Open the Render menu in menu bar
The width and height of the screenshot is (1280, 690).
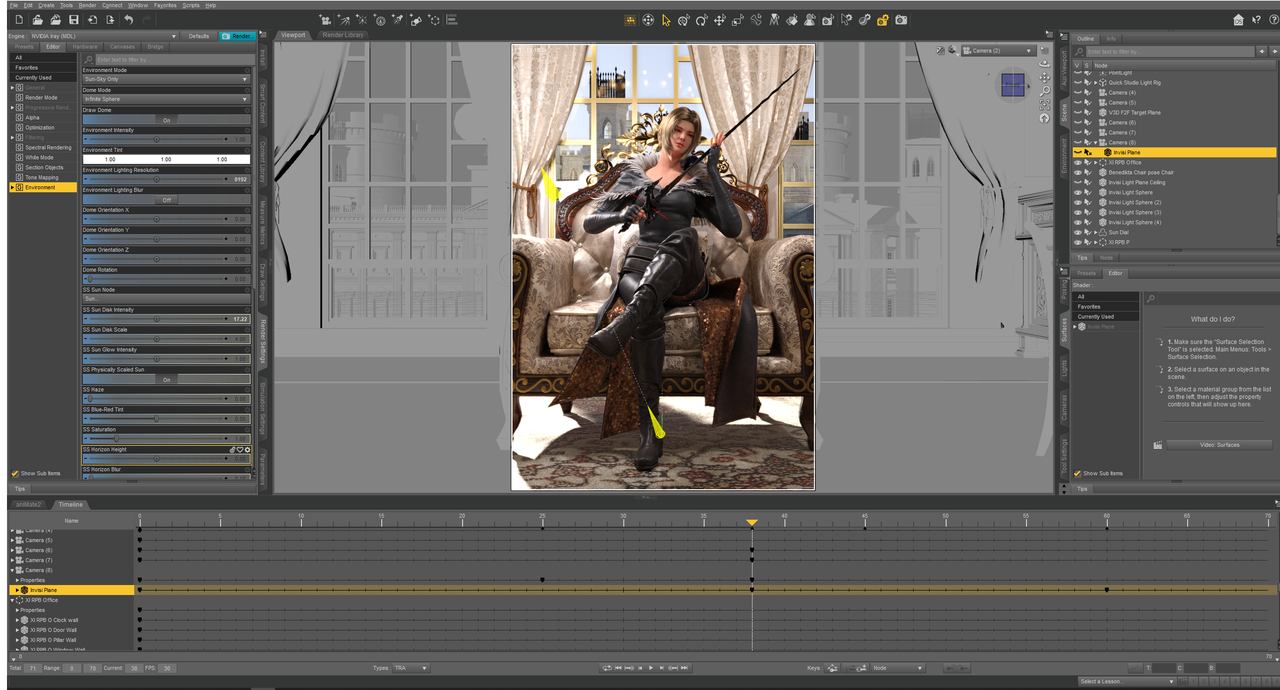pos(88,5)
